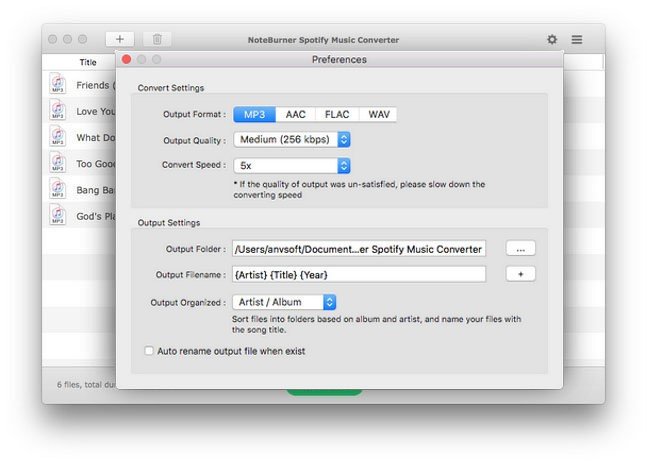Click the MP3 file icon next to What Do
Viewport: 647px width, 464px height.
58,136
